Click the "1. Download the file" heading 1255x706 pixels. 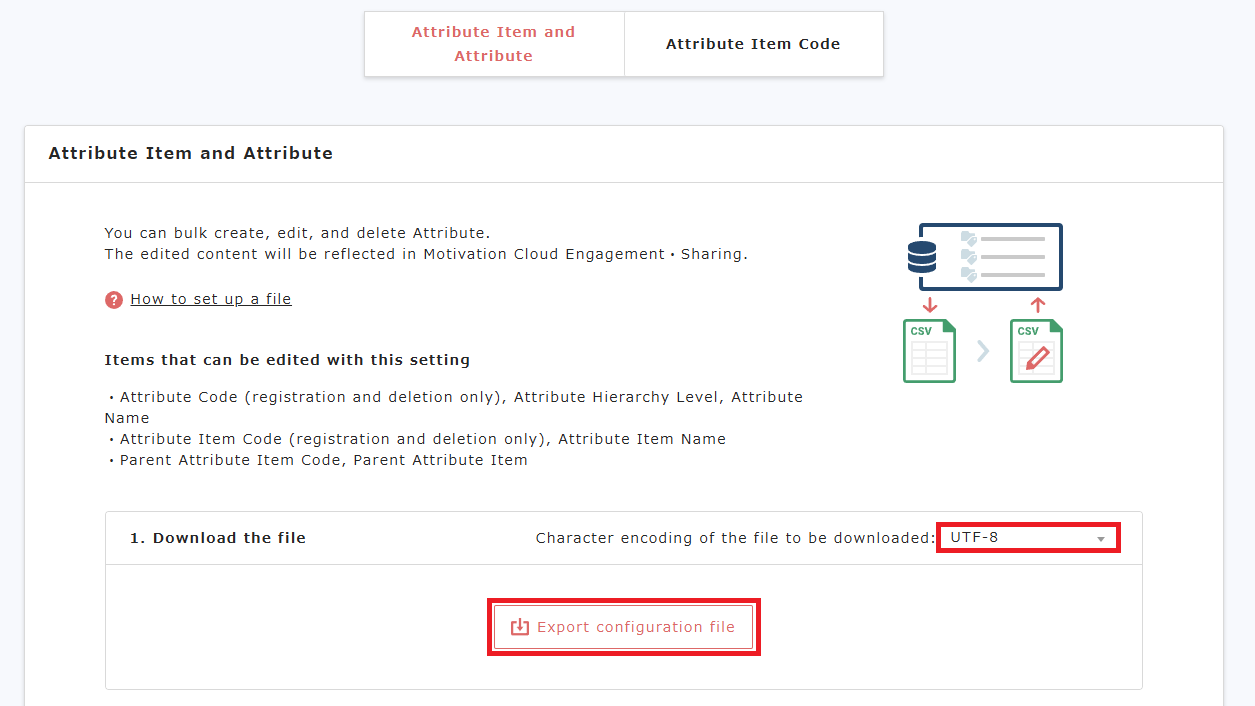pos(218,538)
